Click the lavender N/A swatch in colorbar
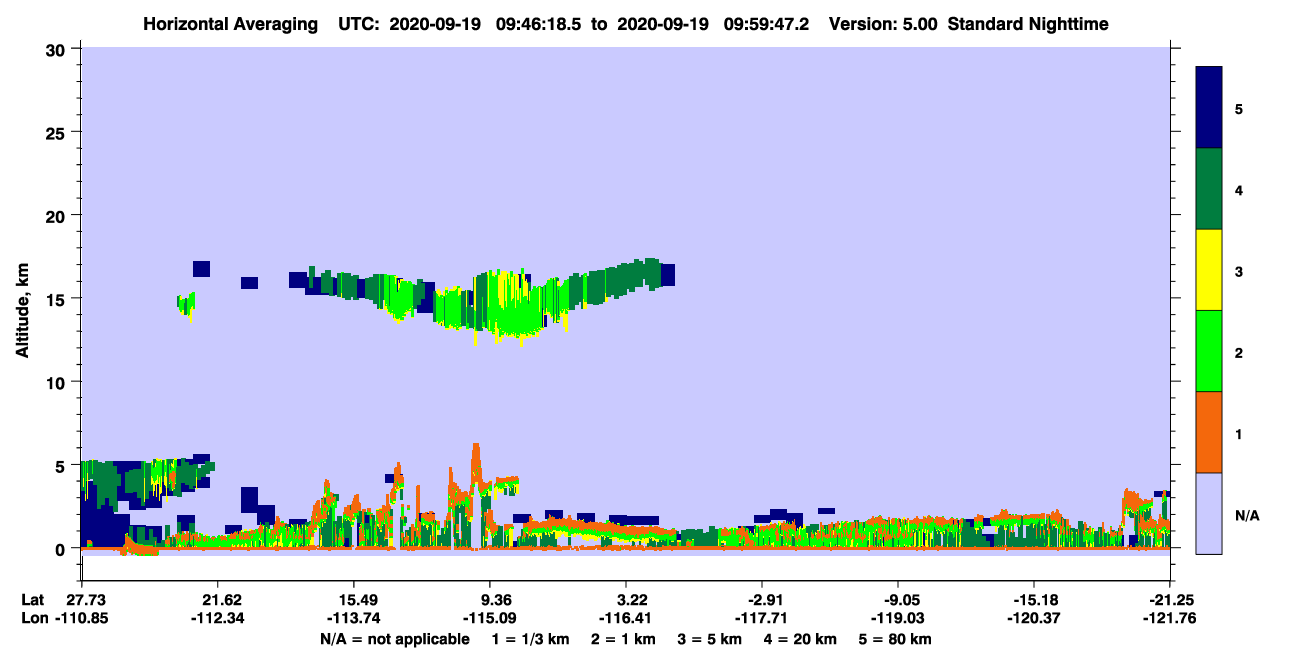The width and height of the screenshot is (1300, 667). [1209, 513]
